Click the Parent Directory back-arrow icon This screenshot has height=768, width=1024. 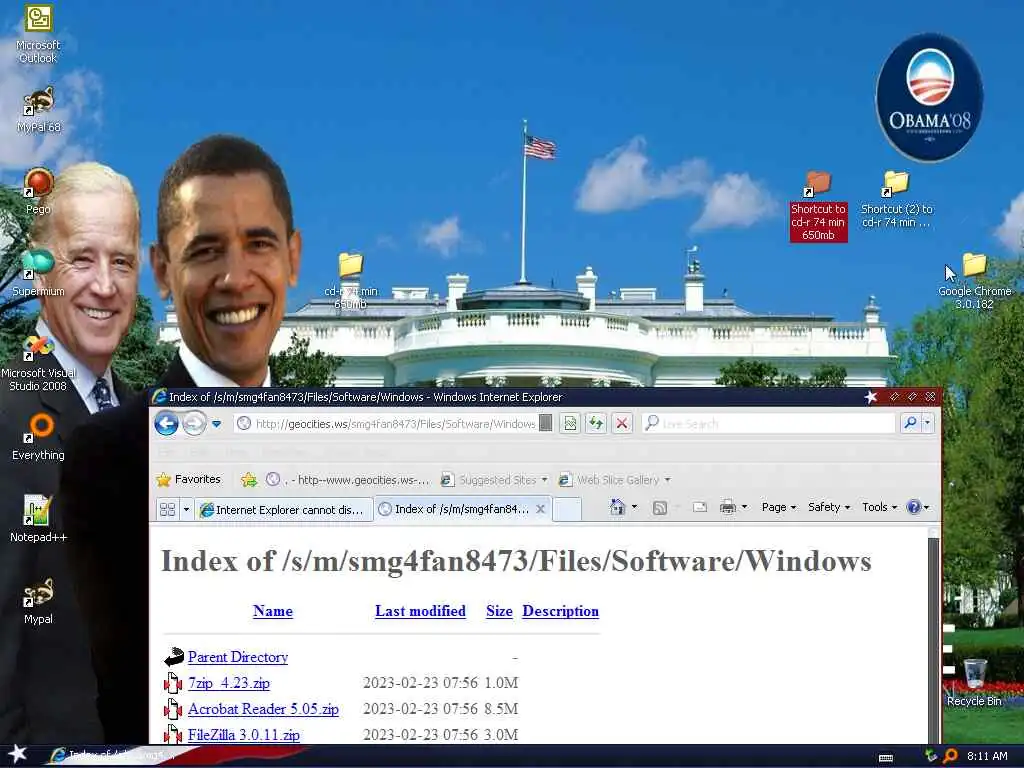coord(173,657)
